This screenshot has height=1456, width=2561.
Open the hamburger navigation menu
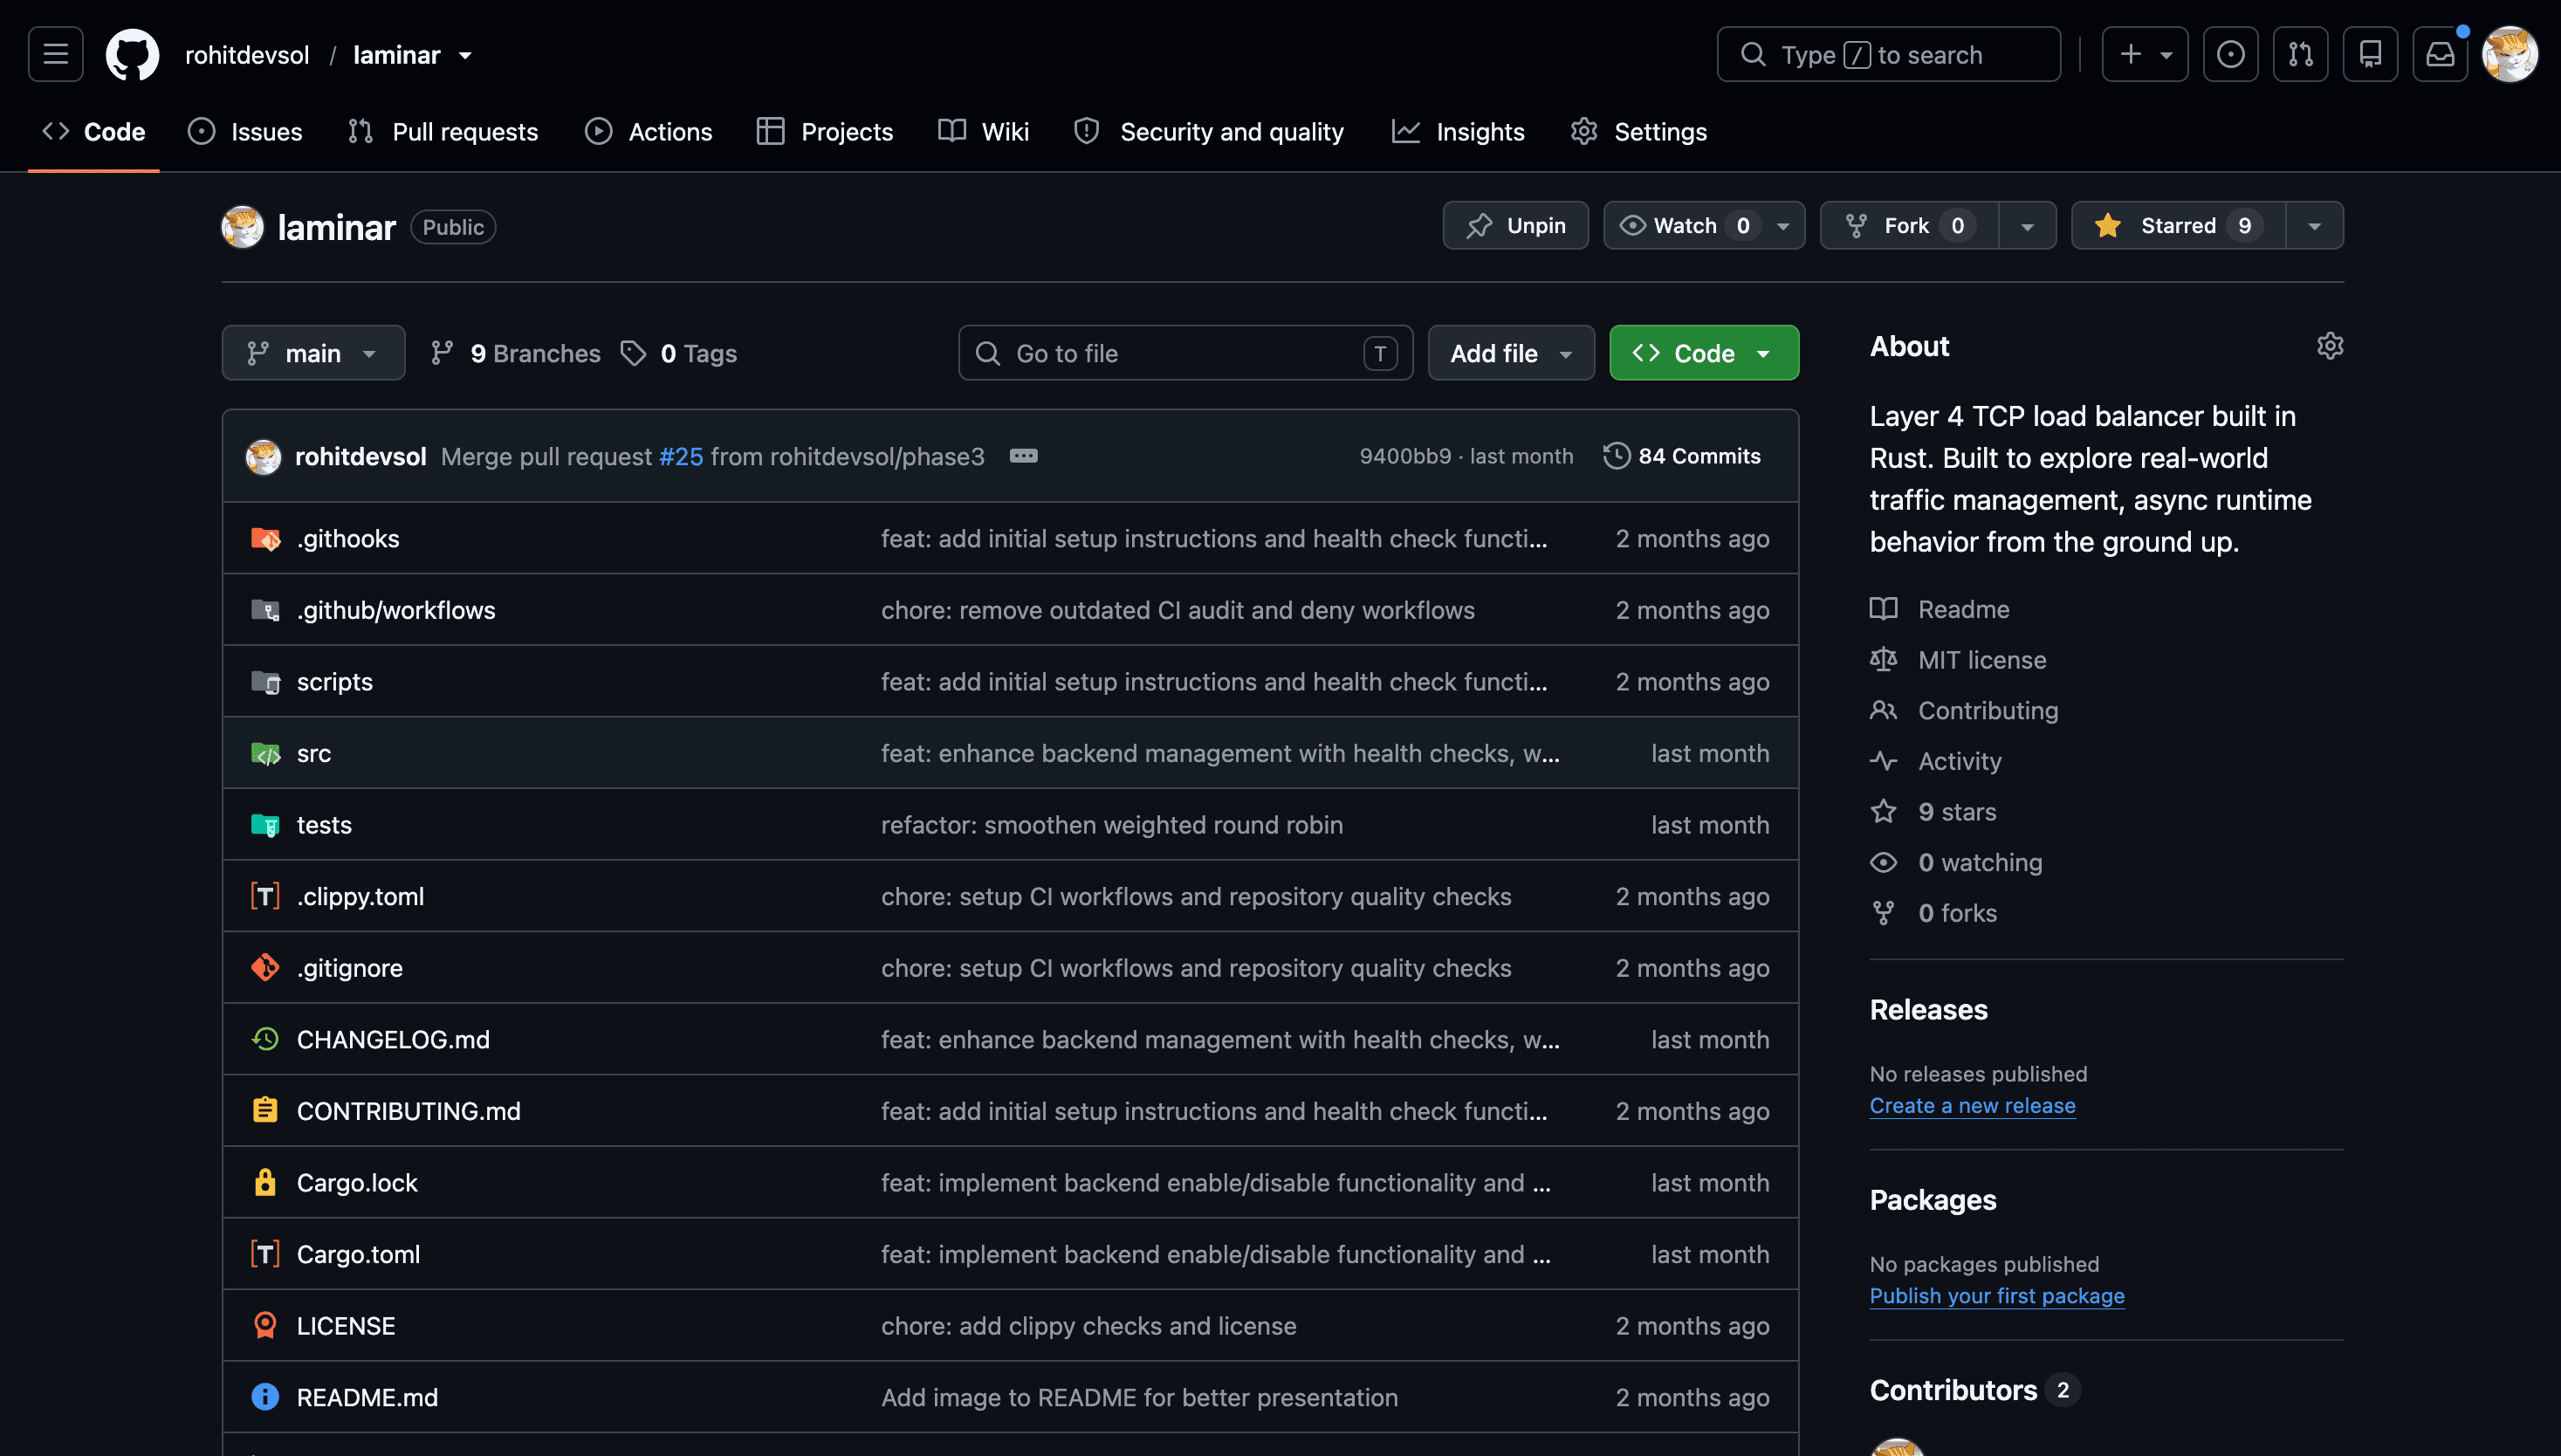click(x=56, y=54)
